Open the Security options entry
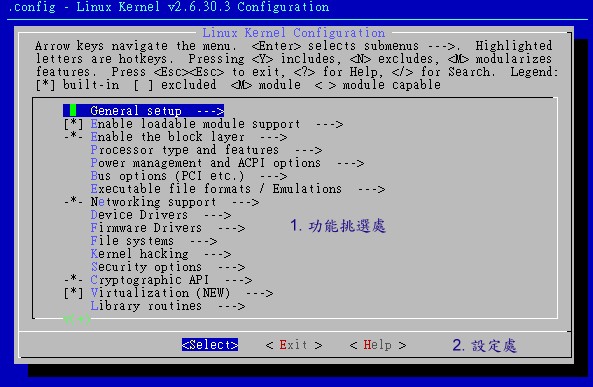The width and height of the screenshot is (593, 387). (x=146, y=267)
